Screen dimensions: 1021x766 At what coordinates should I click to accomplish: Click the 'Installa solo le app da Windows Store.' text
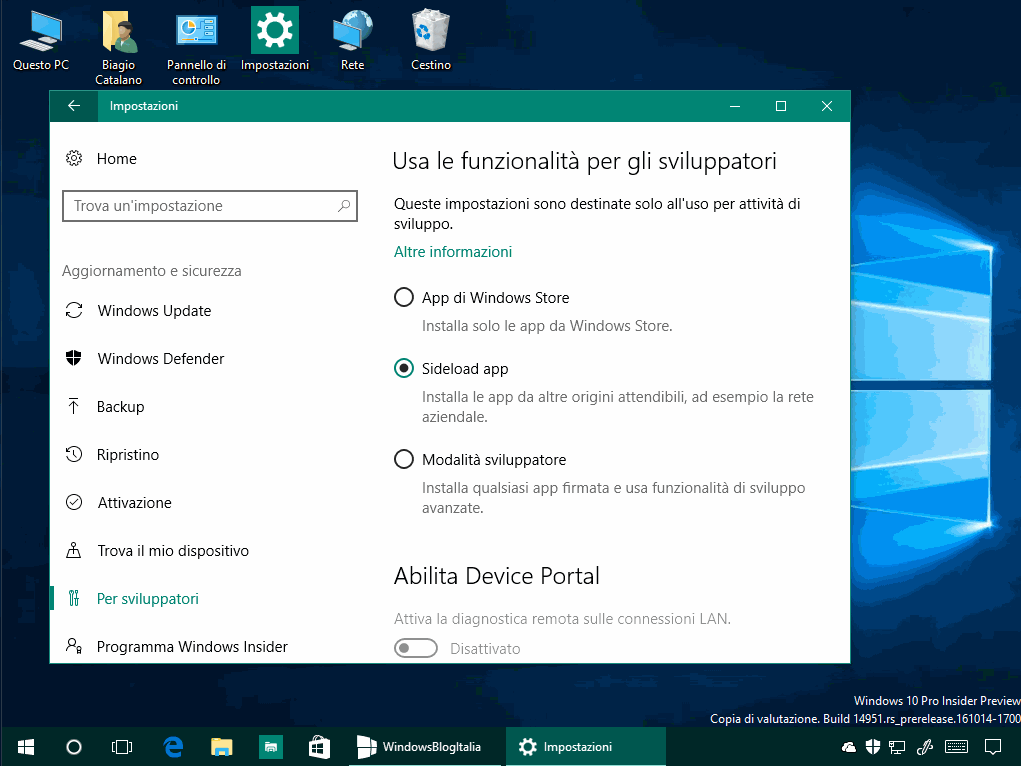547,326
